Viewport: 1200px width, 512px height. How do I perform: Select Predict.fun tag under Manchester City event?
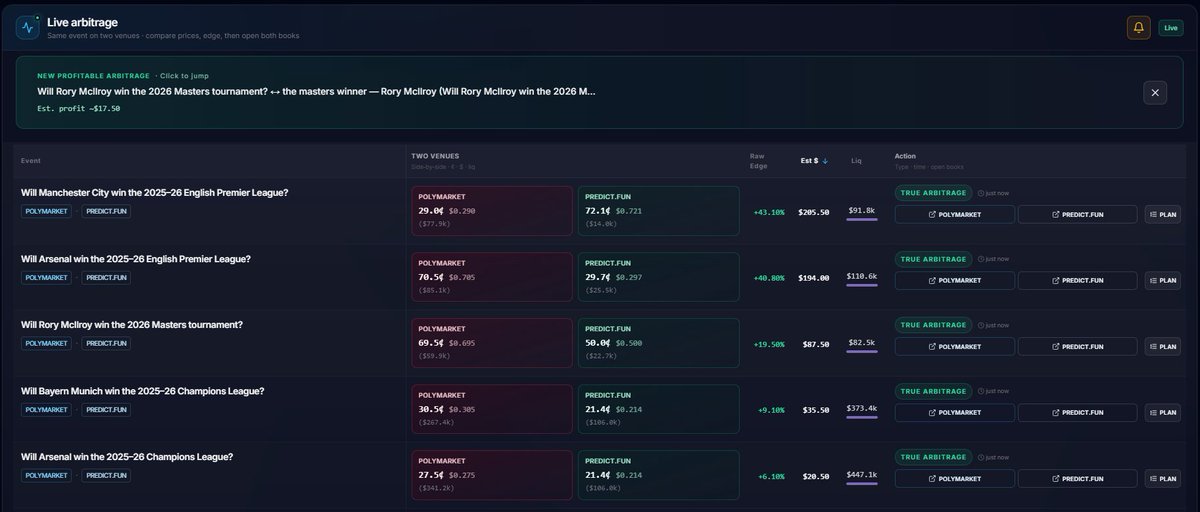coord(106,212)
